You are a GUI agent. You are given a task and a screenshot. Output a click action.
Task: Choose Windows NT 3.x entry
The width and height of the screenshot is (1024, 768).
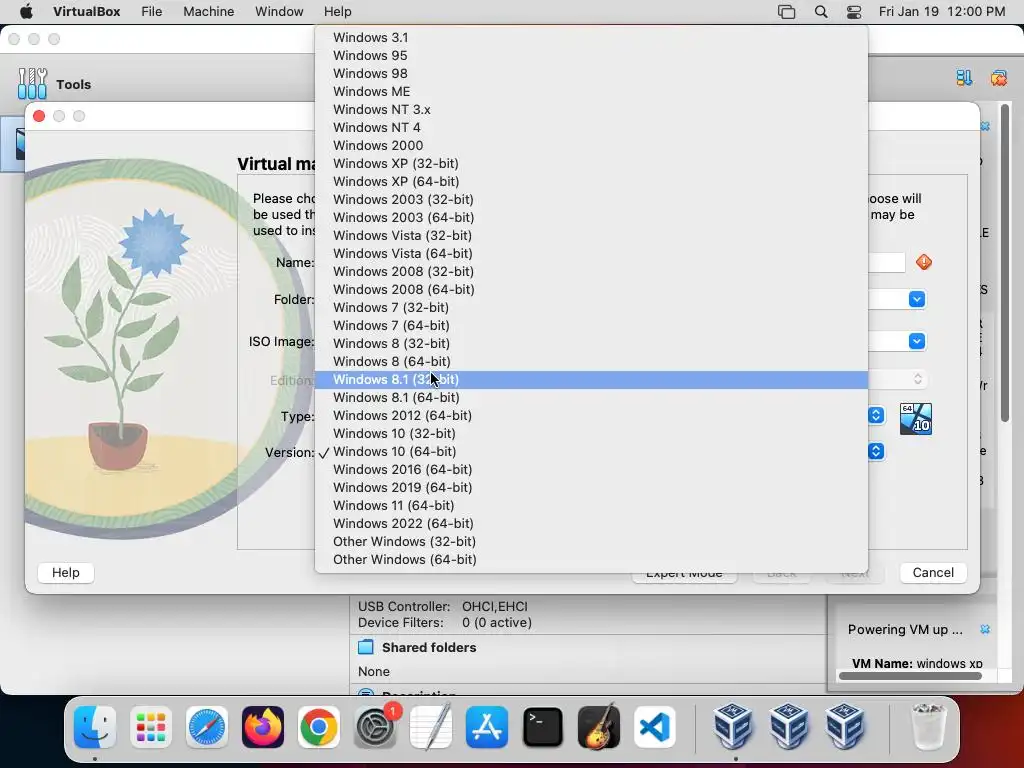coord(591,109)
